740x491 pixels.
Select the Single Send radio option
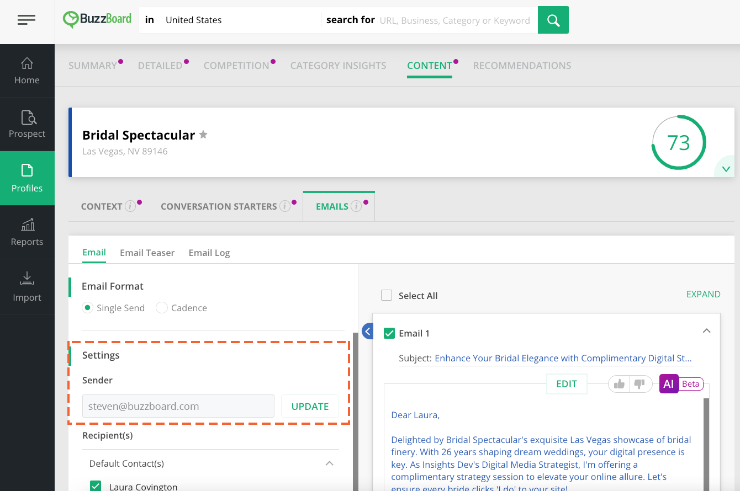click(x=87, y=308)
